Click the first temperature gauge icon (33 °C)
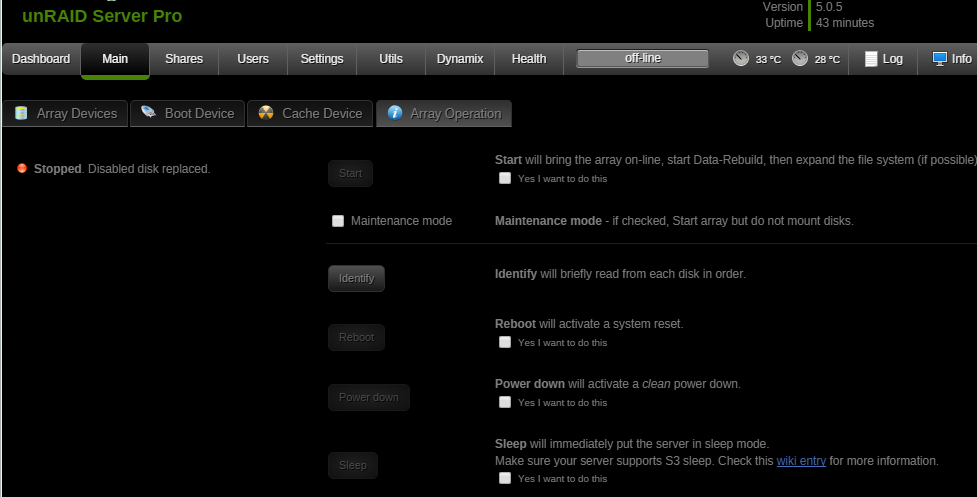This screenshot has height=497, width=977. pos(741,59)
